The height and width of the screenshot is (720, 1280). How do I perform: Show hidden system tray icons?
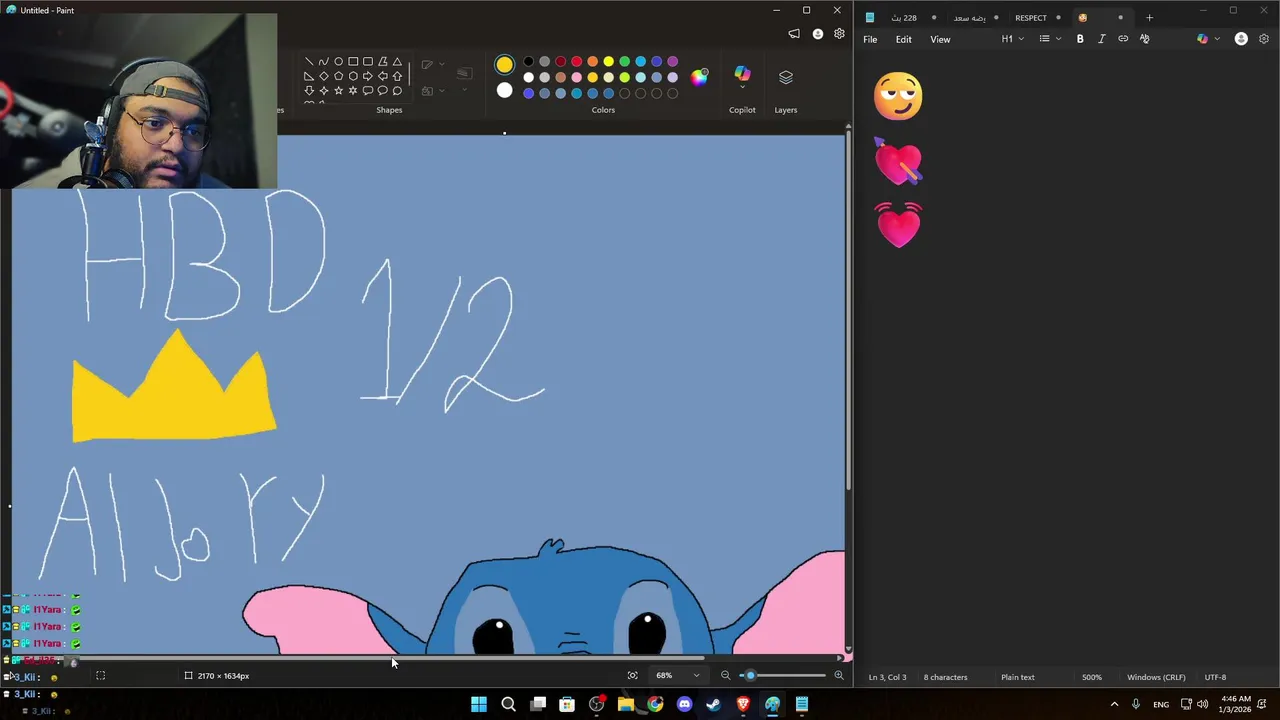click(x=1114, y=704)
